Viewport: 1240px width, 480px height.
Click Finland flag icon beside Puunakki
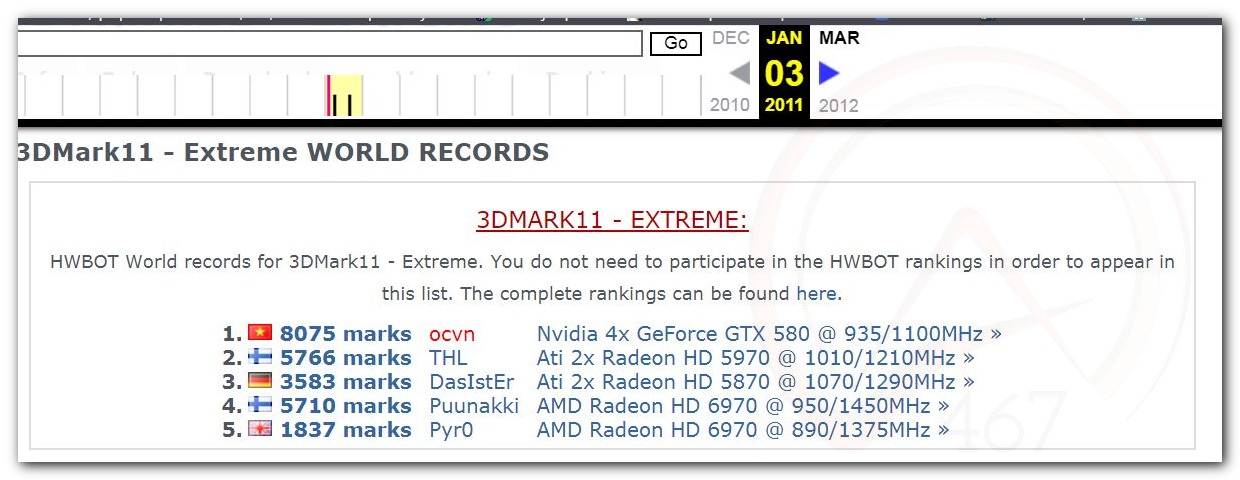click(260, 405)
